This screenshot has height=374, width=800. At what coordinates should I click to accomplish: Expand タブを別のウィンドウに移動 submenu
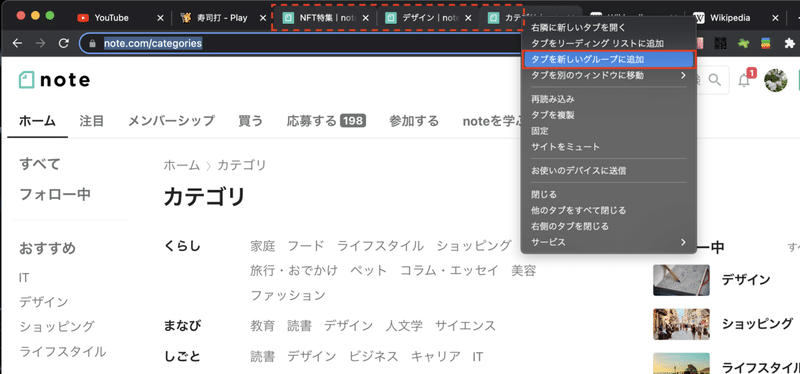[x=609, y=76]
